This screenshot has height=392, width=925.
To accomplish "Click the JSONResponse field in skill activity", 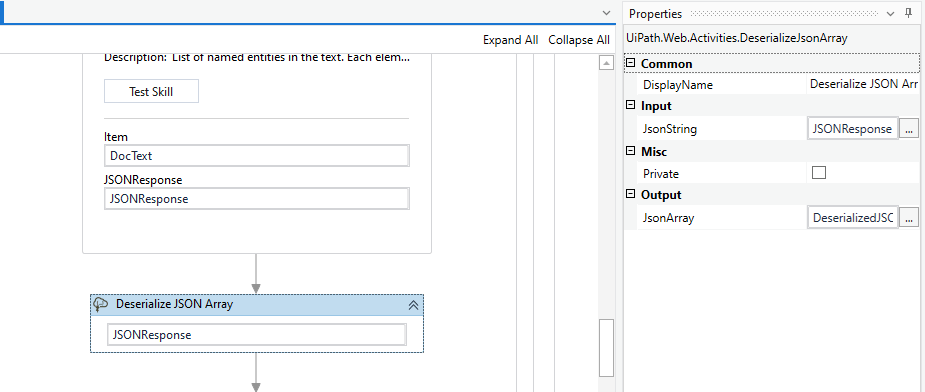I will point(257,199).
